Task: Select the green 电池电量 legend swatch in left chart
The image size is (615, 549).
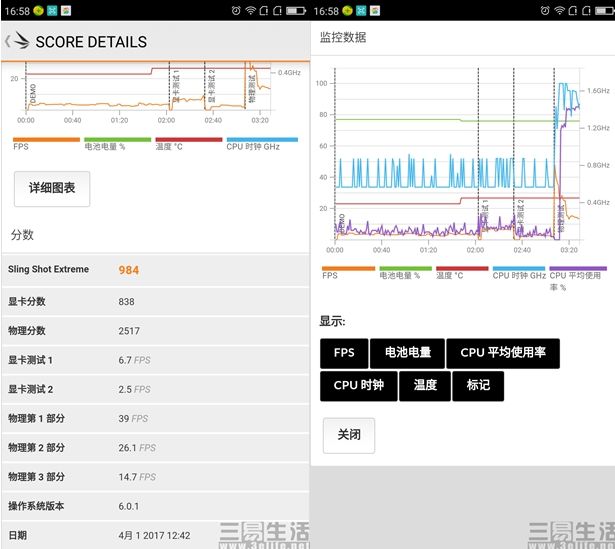Action: [118, 140]
